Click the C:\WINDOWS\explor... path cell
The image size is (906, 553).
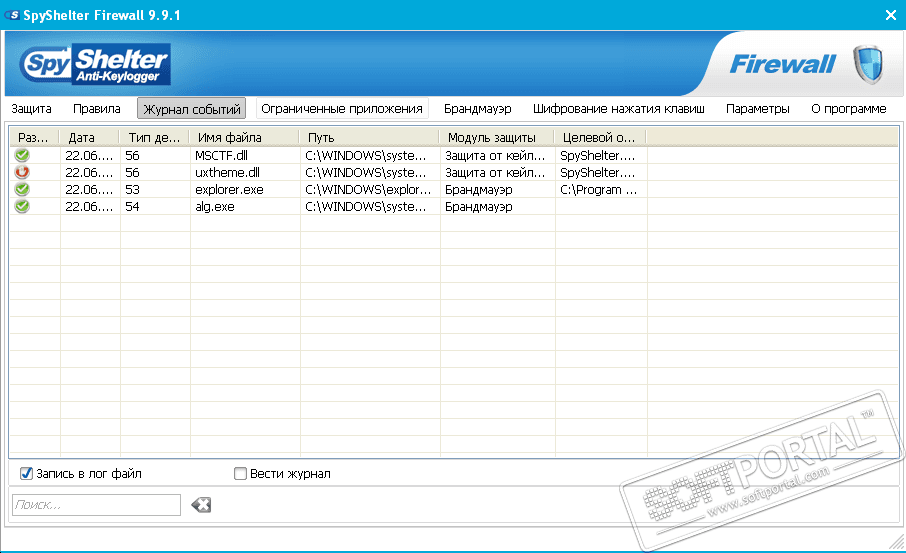pyautogui.click(x=370, y=190)
